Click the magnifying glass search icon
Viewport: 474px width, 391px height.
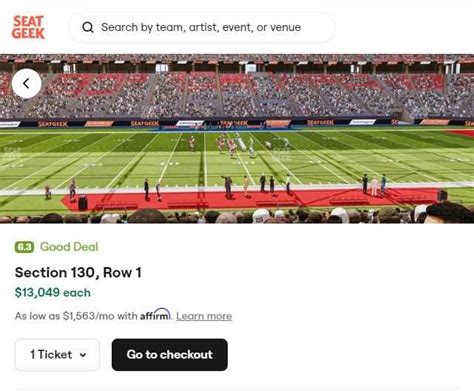pyautogui.click(x=88, y=27)
